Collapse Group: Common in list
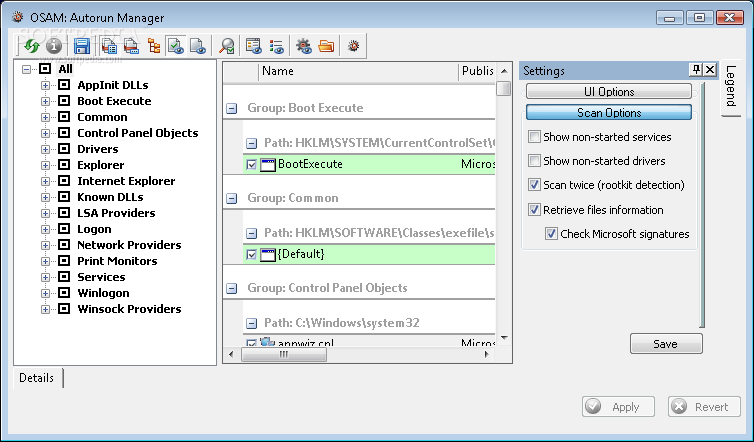Screen dimensions: 754x442 coord(232,198)
